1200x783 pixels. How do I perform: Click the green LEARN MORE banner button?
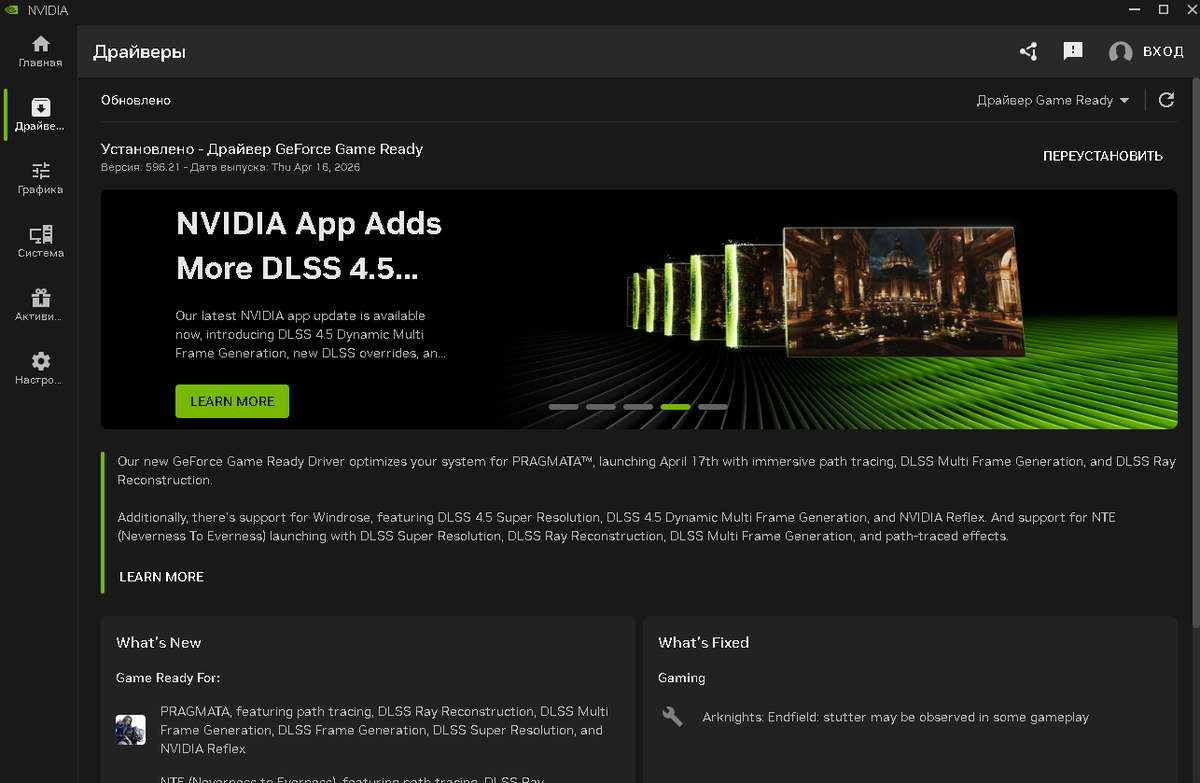point(232,401)
